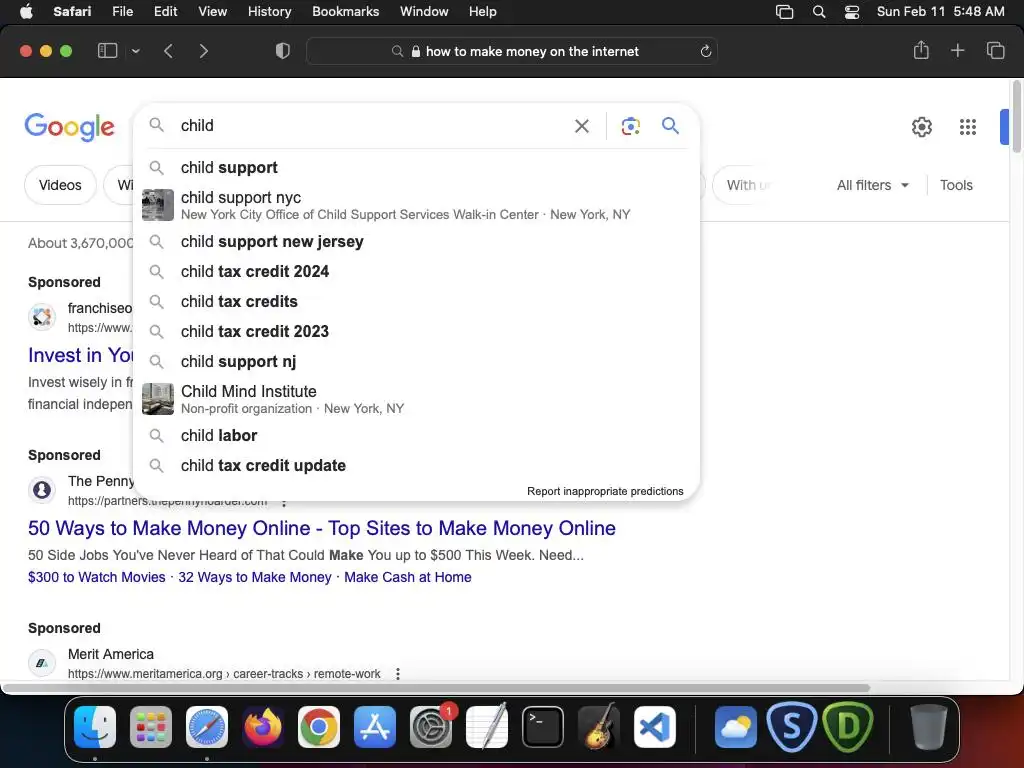Click the child support nyc thumbnail
This screenshot has width=1024, height=768.
click(158, 205)
